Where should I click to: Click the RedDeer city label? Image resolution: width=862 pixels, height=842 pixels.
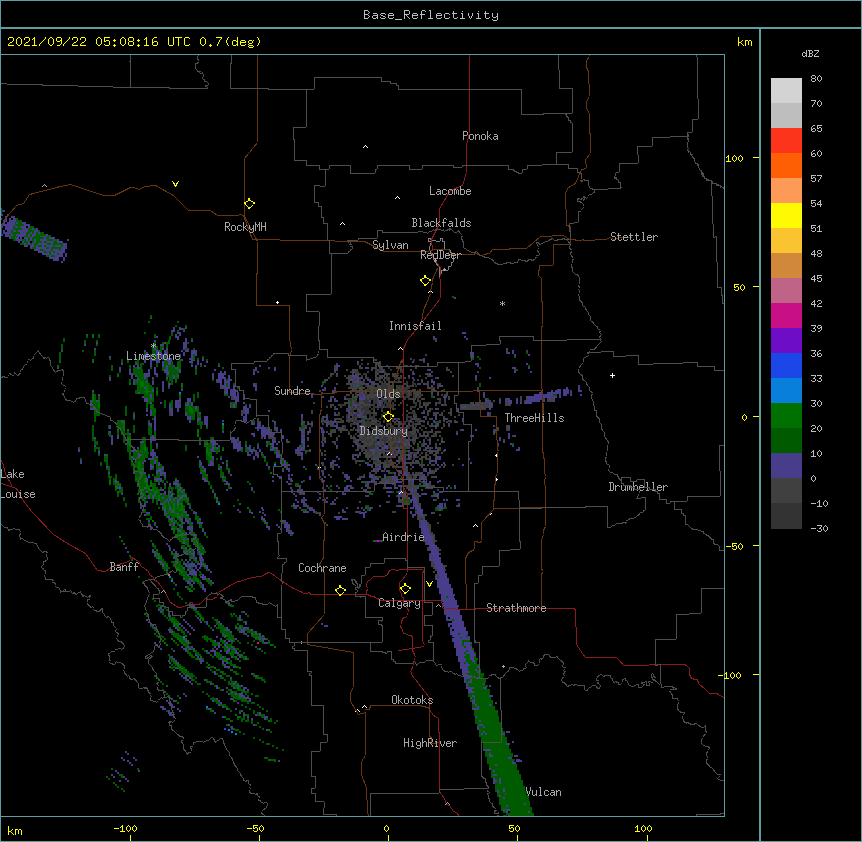click(x=440, y=255)
